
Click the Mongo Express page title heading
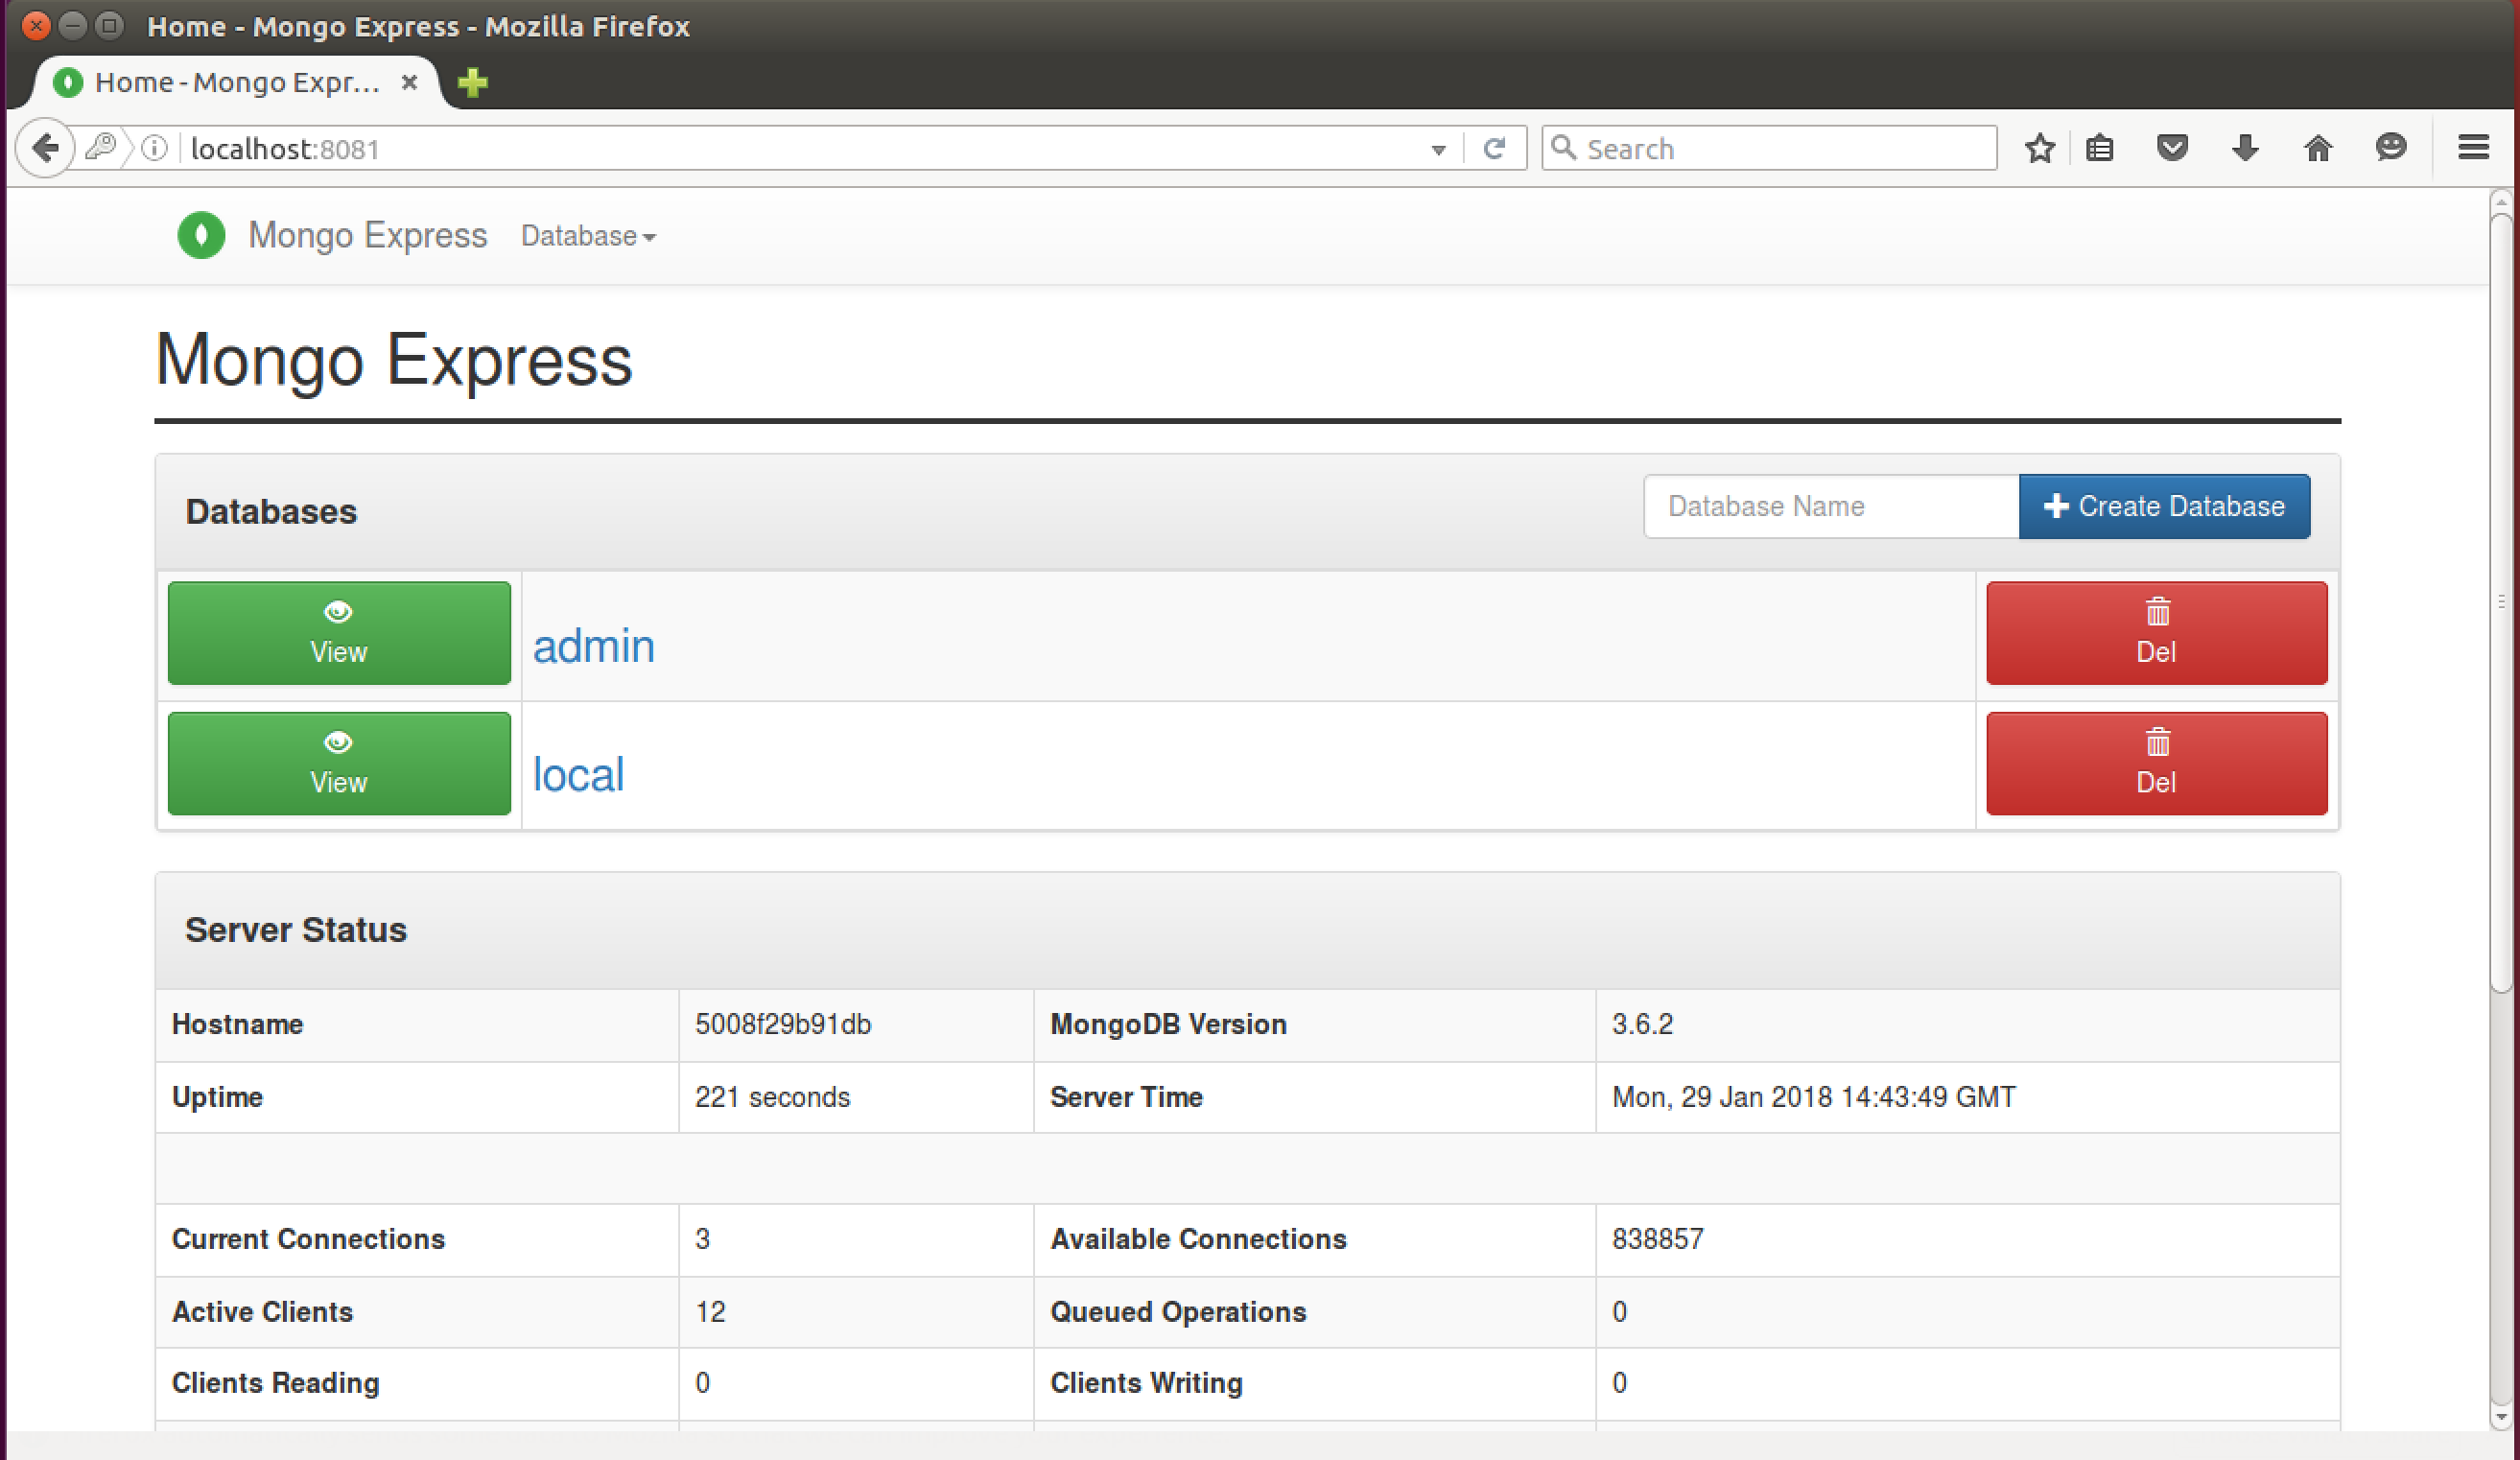pyautogui.click(x=394, y=360)
